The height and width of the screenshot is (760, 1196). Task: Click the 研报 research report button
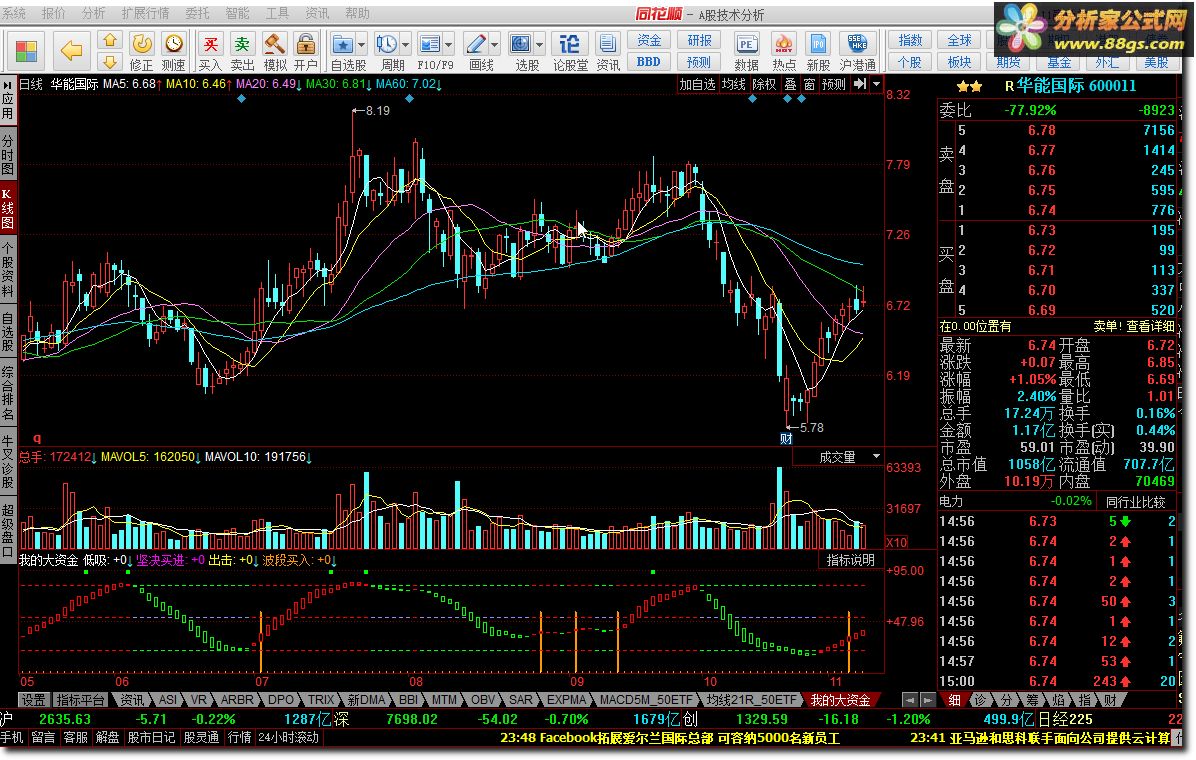click(x=699, y=40)
